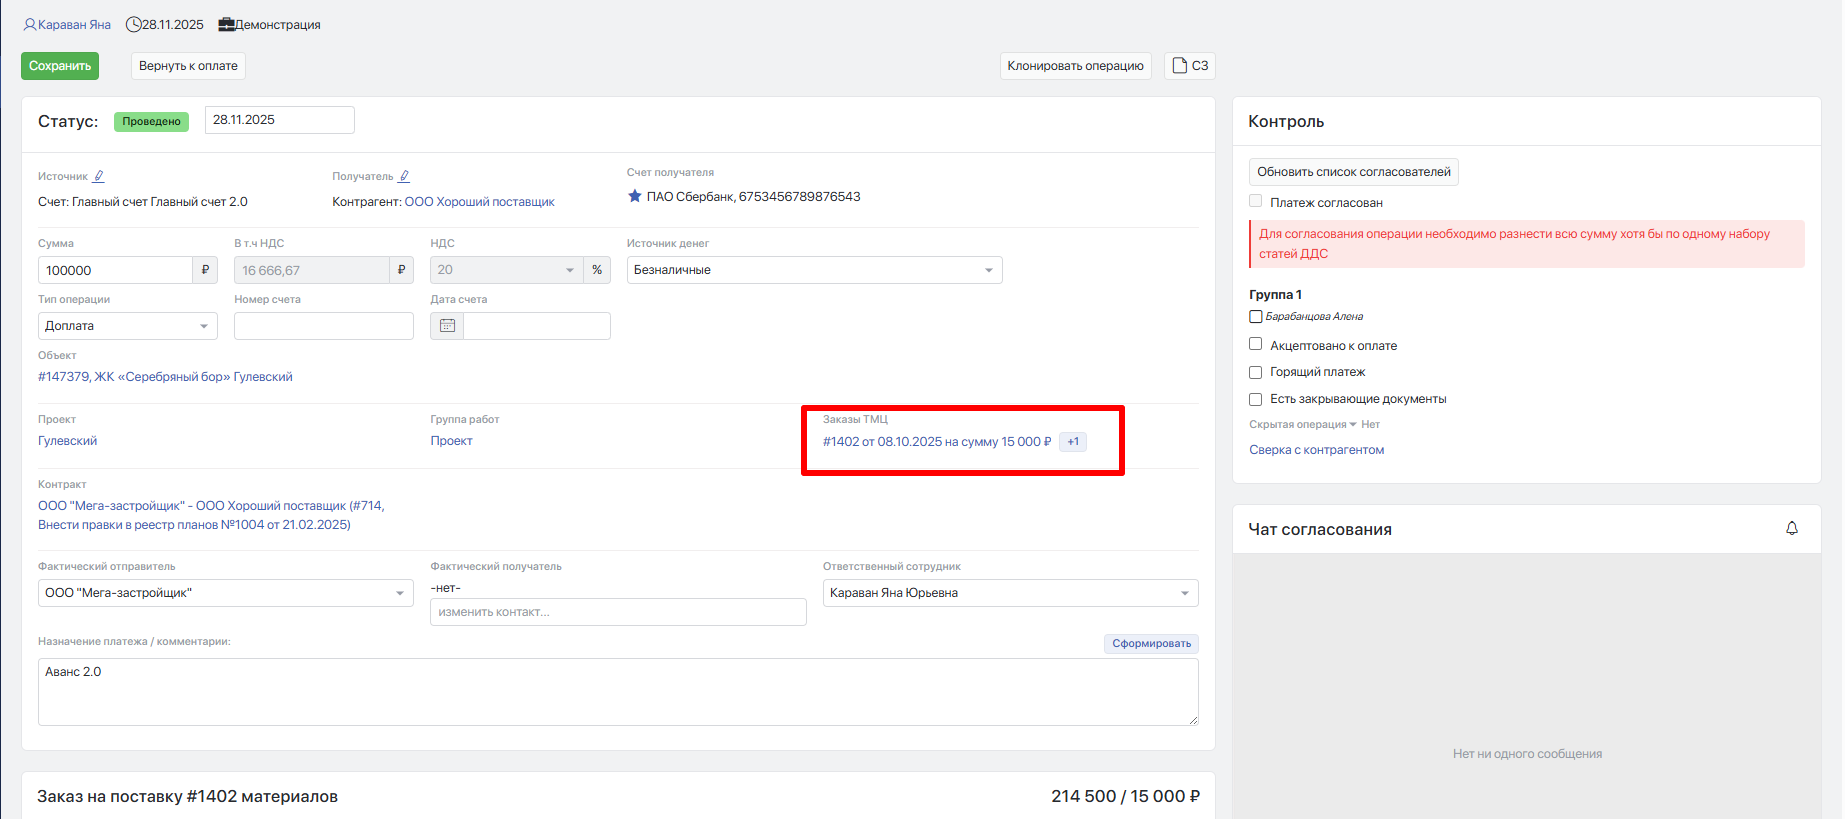The image size is (1845, 819).
Task: Click the СЗ document button
Action: point(1190,66)
